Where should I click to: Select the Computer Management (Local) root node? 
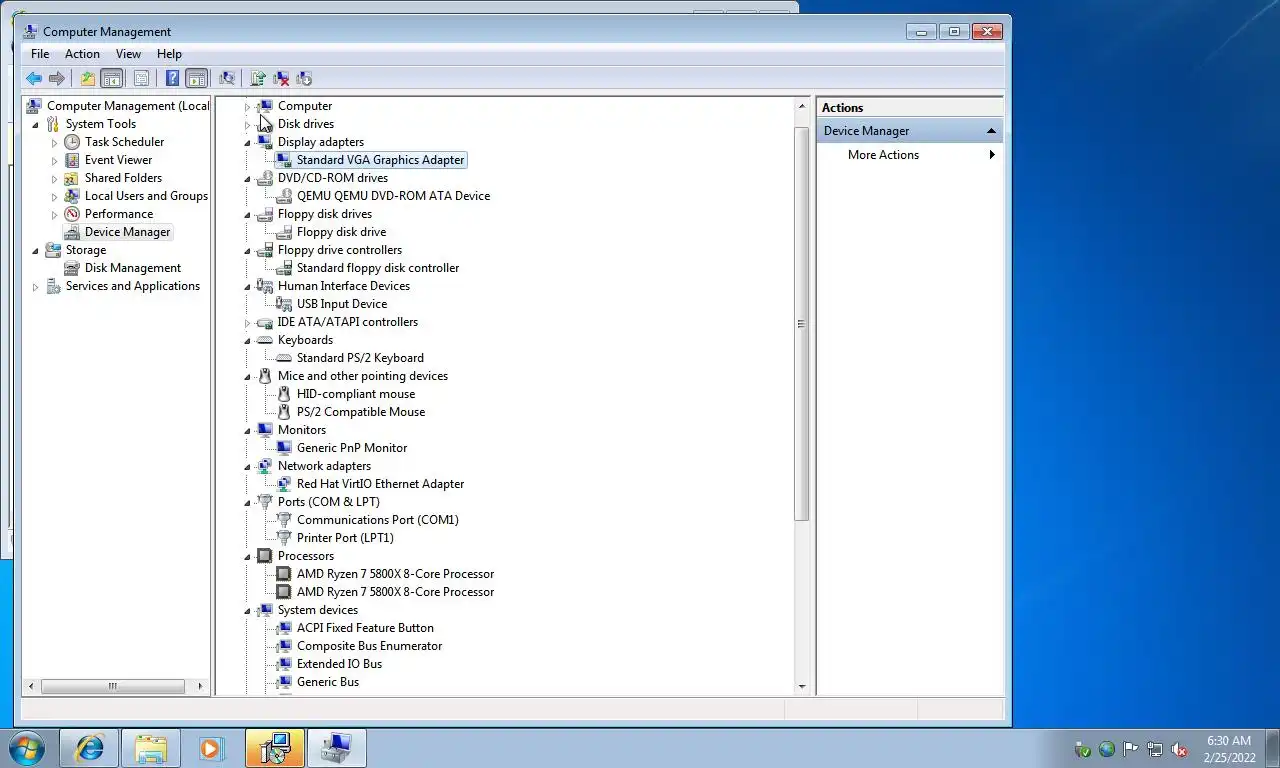pos(128,106)
